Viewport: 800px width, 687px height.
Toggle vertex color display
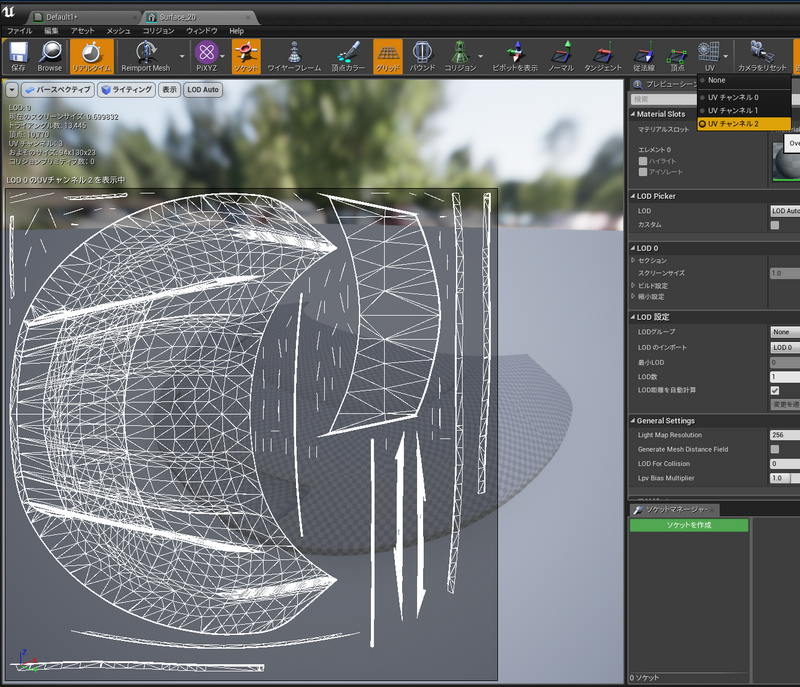click(348, 57)
